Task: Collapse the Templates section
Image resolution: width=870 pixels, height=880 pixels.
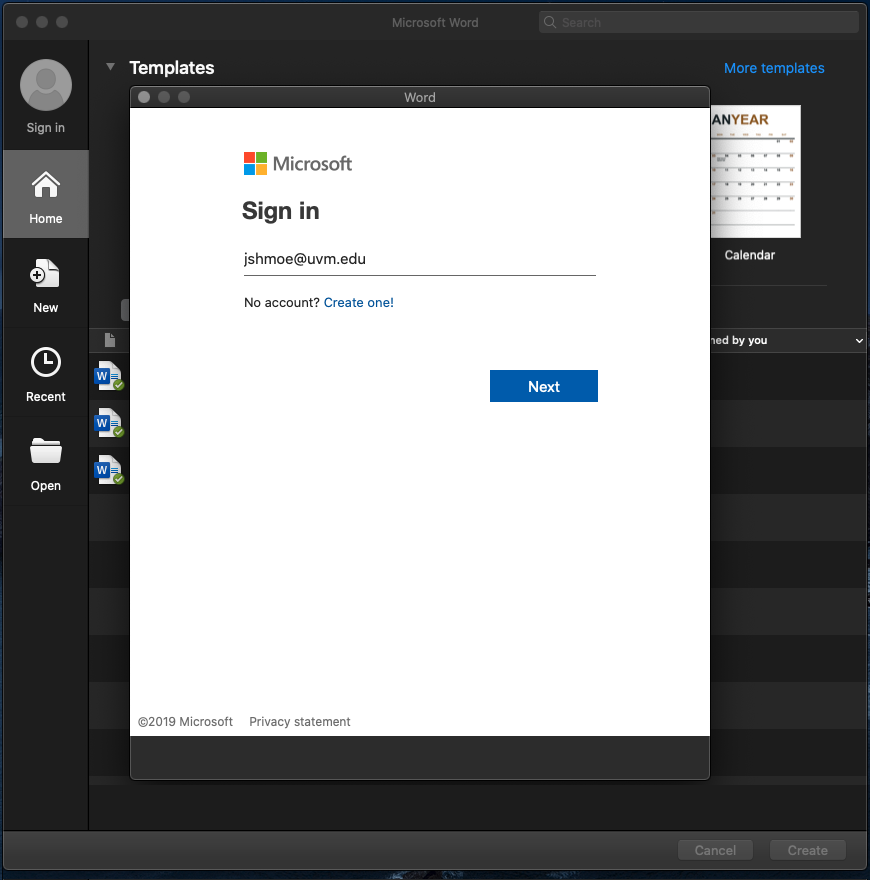Action: (110, 67)
